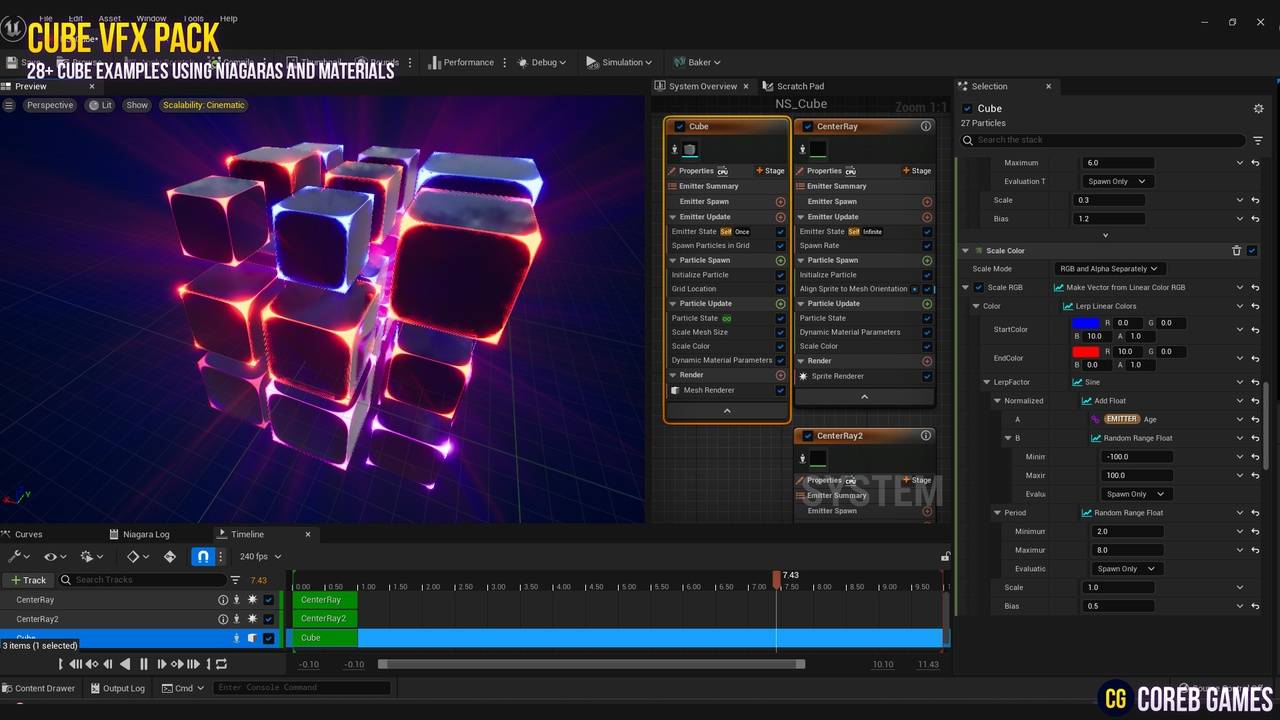Toggle timeline looping
The height and width of the screenshot is (720, 1280).
(221, 664)
